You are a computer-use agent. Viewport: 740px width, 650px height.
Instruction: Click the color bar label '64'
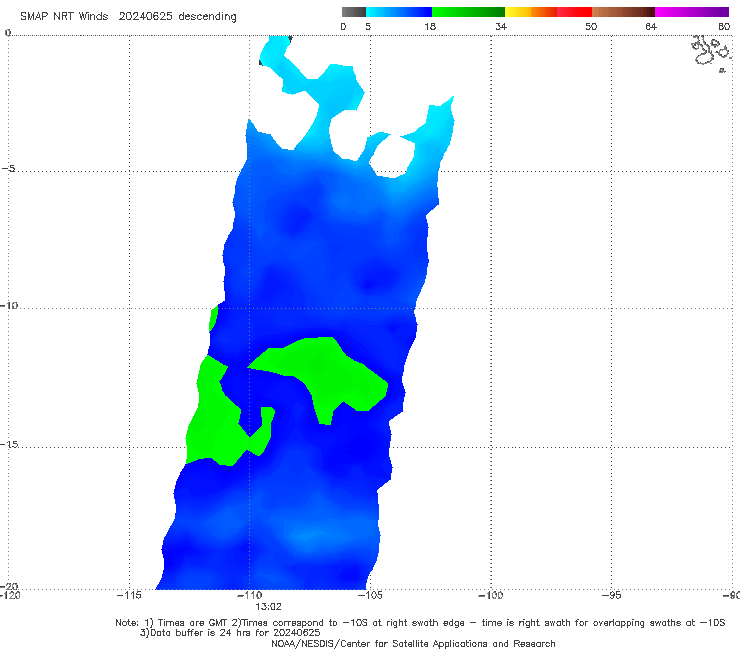[651, 27]
